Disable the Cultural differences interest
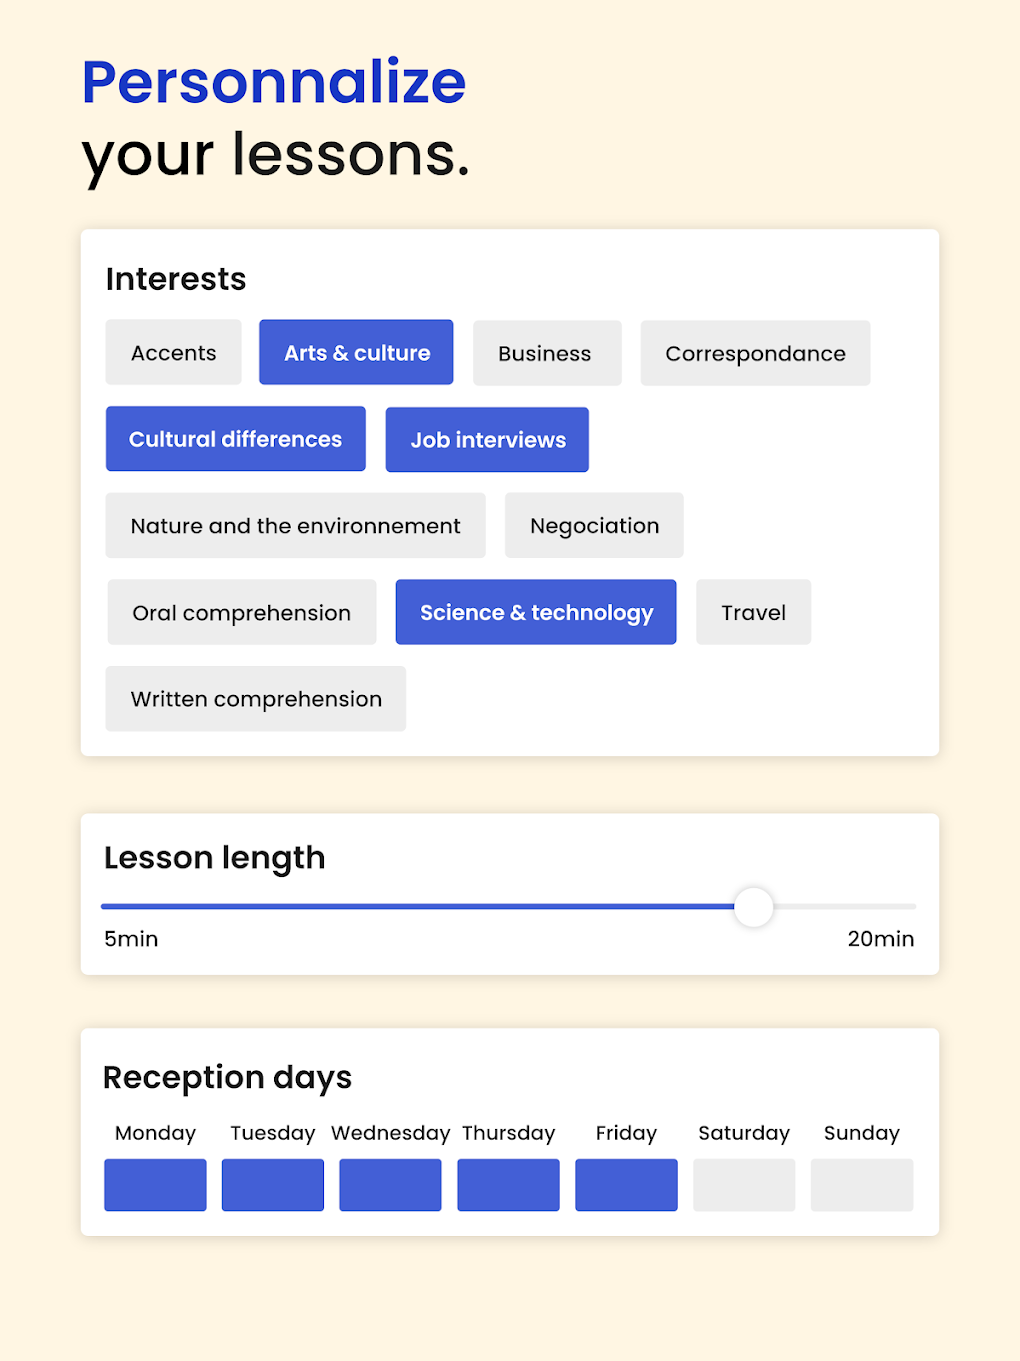The width and height of the screenshot is (1020, 1361). point(235,439)
